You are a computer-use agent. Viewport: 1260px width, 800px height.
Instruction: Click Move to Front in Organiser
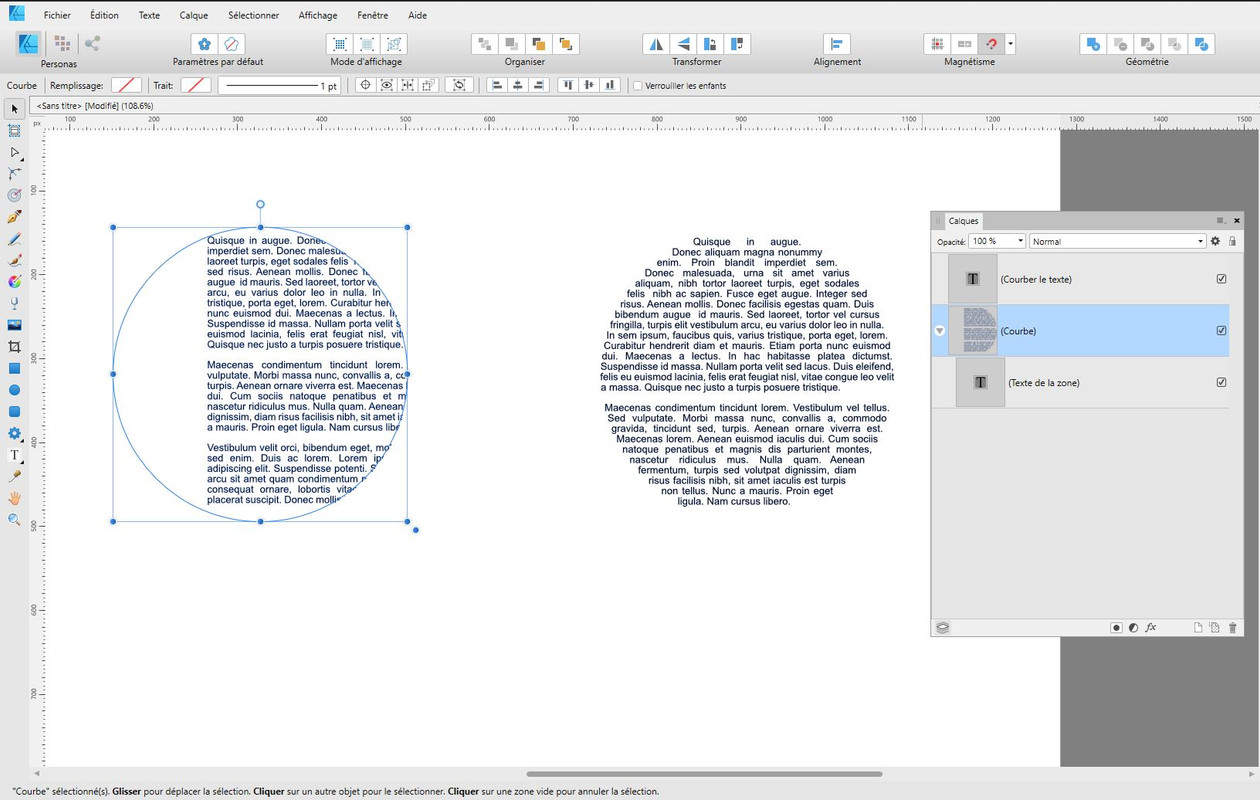[566, 44]
